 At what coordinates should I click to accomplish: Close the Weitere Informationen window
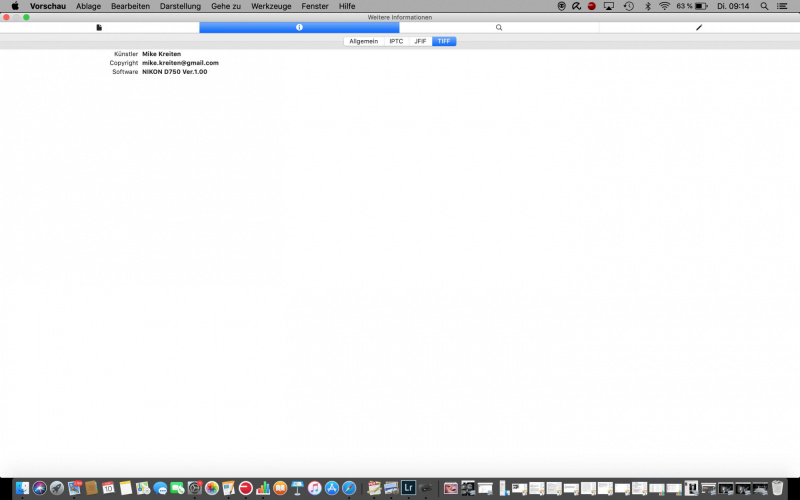coord(6,17)
